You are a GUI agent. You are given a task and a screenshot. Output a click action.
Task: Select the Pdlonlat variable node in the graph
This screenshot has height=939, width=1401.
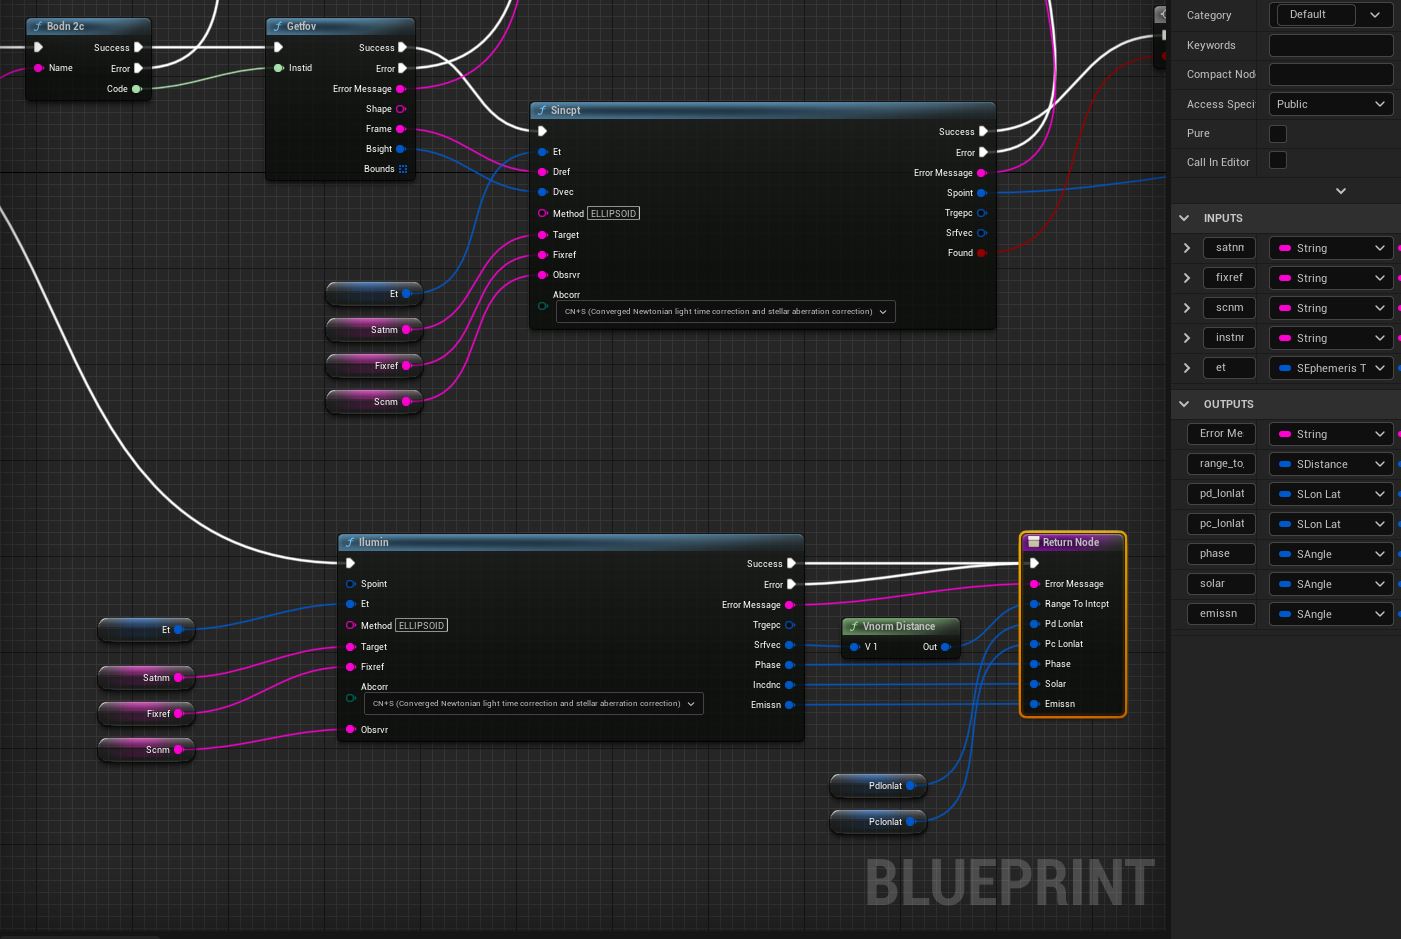coord(878,786)
